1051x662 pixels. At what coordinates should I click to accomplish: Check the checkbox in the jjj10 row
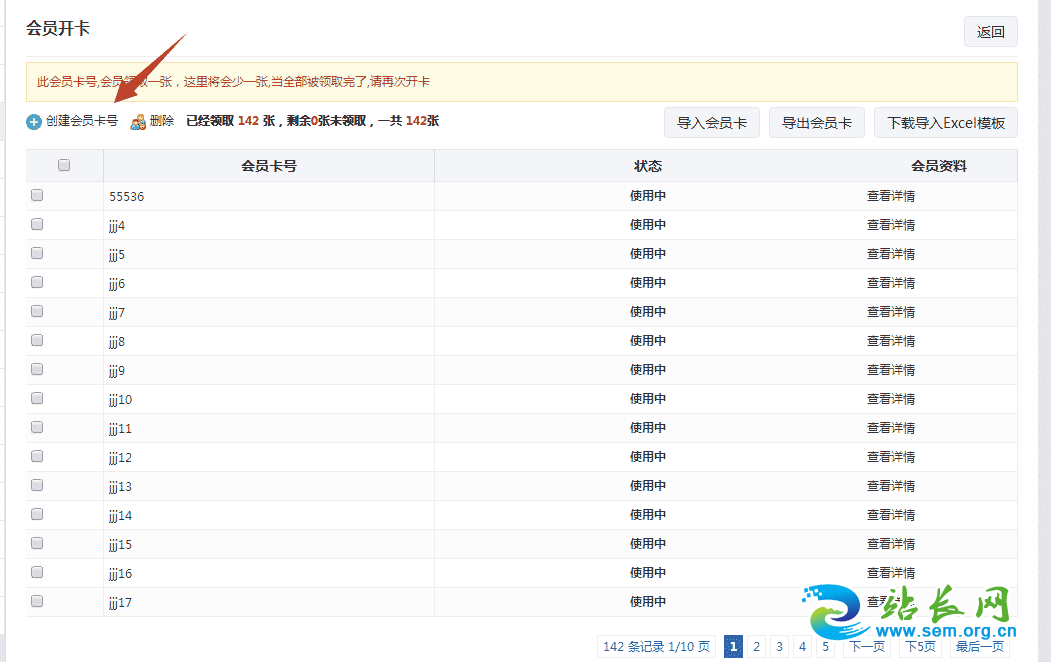(x=37, y=398)
